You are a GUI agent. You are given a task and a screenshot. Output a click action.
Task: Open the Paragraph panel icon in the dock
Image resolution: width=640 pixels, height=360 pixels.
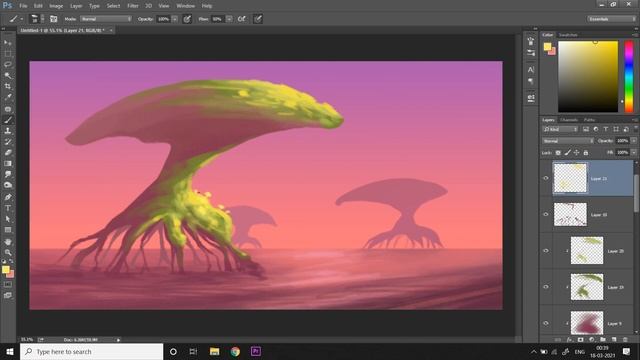pos(531,81)
